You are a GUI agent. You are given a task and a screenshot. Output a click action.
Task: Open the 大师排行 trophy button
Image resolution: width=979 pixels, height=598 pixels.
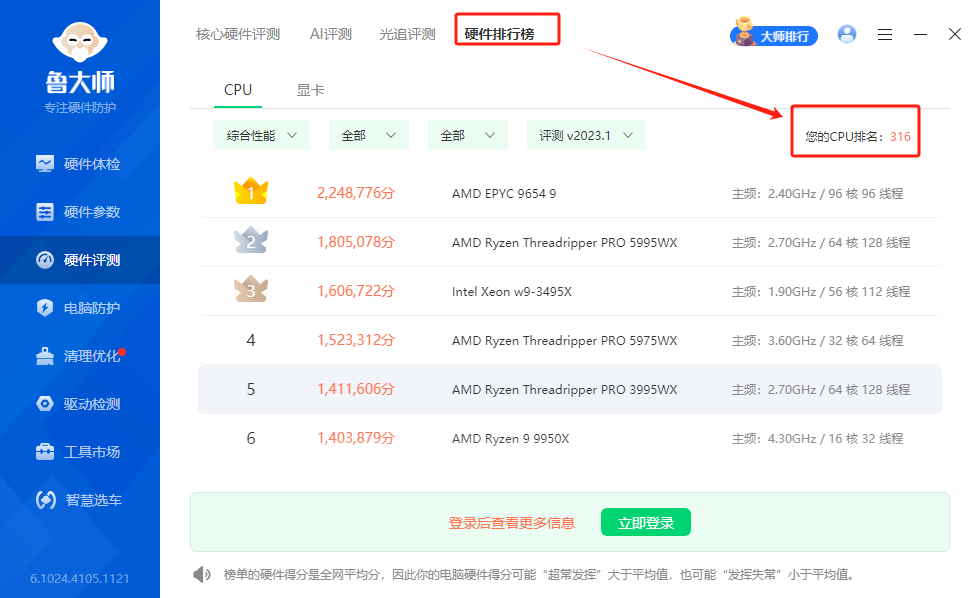(x=774, y=35)
